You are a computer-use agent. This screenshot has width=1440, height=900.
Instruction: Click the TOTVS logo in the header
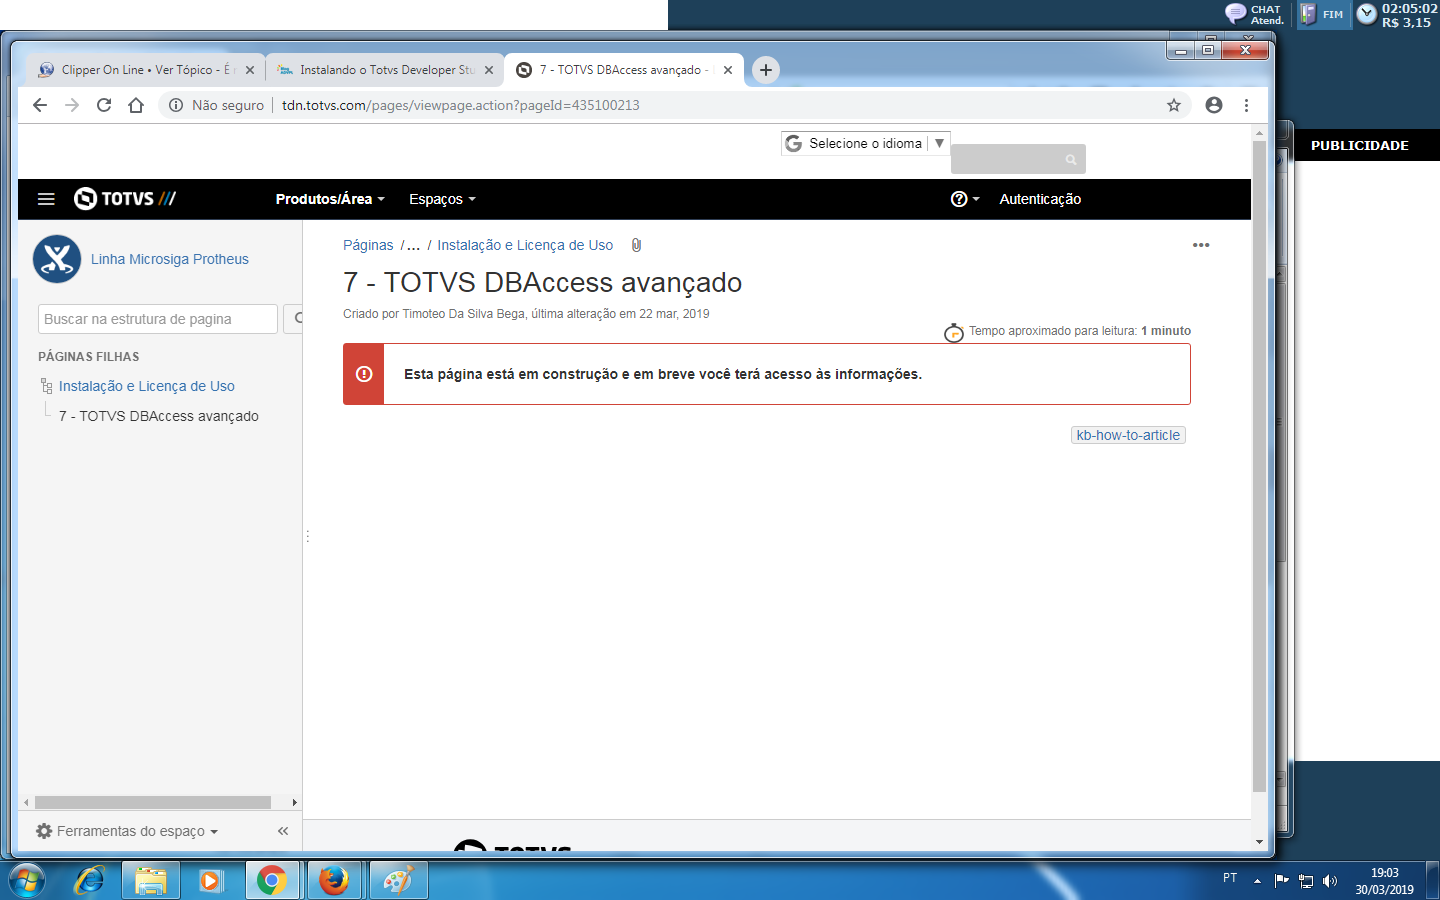125,199
